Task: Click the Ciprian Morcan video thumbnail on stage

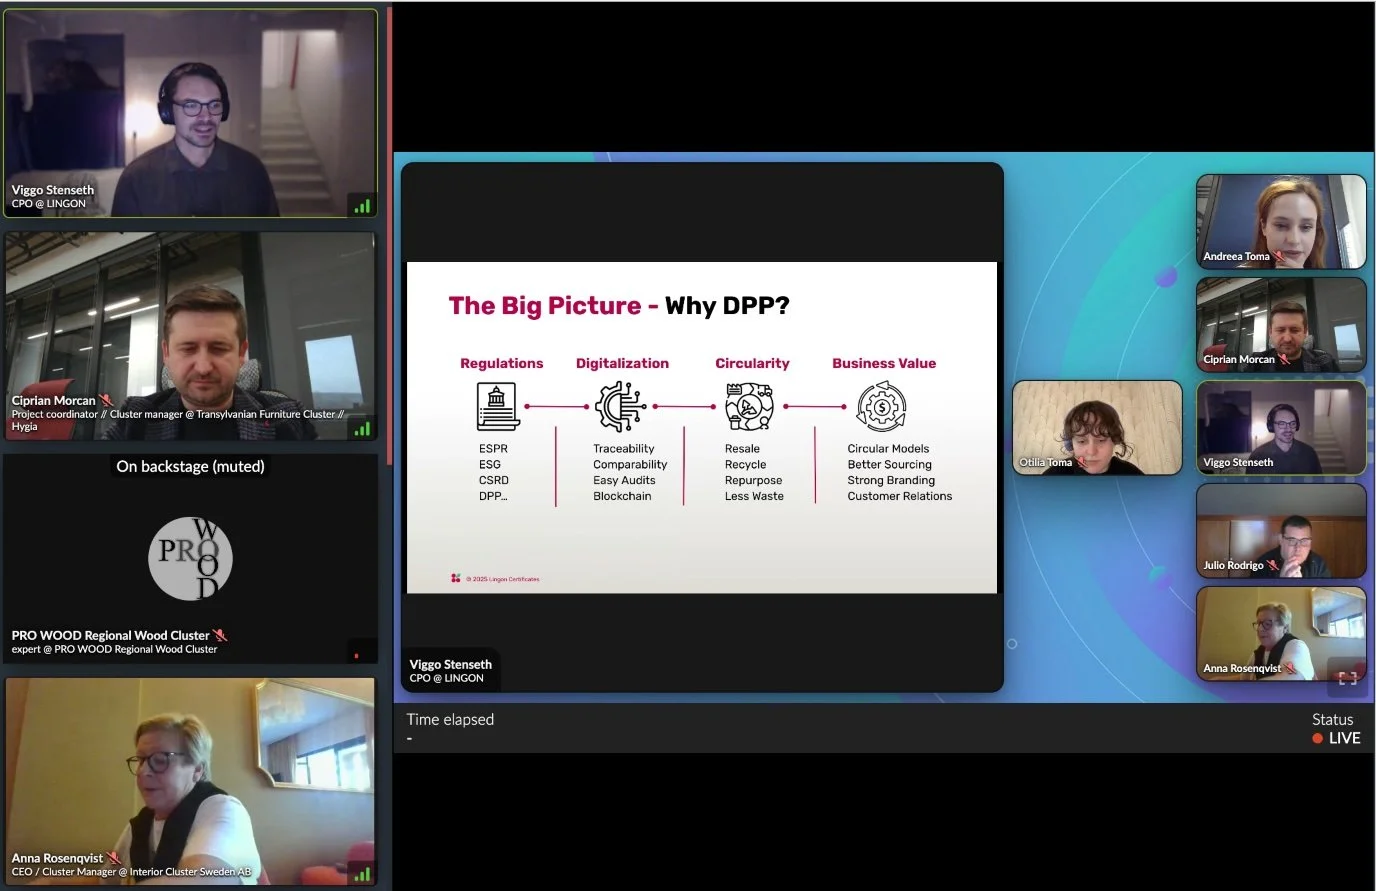Action: [1281, 324]
